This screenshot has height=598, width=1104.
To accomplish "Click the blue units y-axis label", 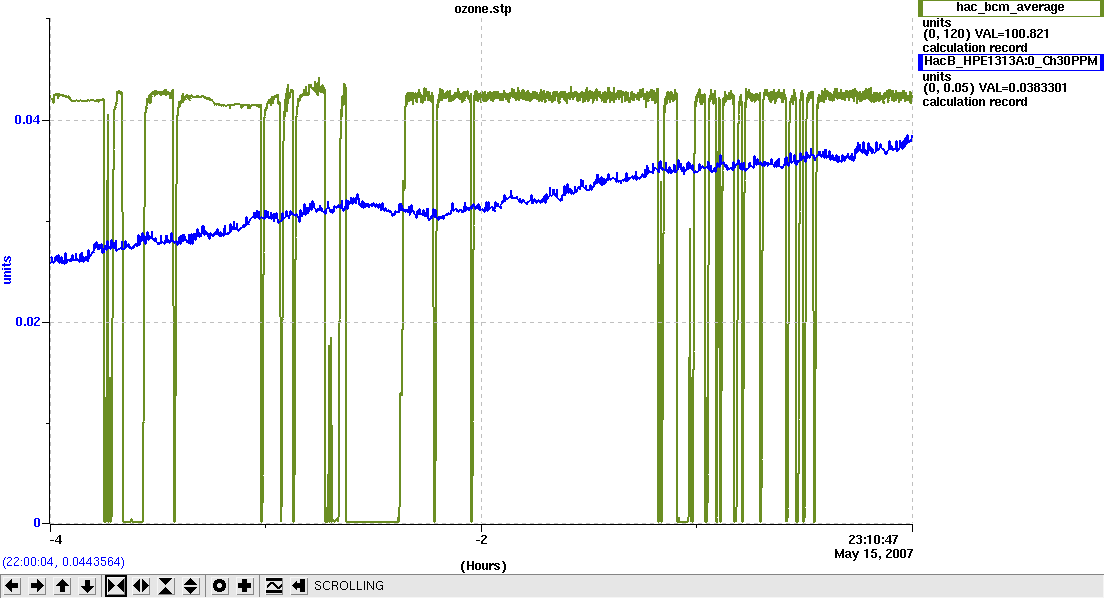I will [x=8, y=270].
